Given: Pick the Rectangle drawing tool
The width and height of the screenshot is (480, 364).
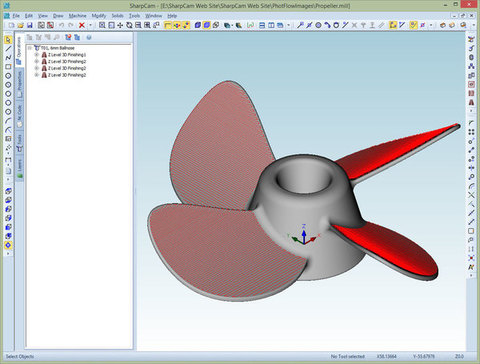Looking at the screenshot, I should coord(8,67).
